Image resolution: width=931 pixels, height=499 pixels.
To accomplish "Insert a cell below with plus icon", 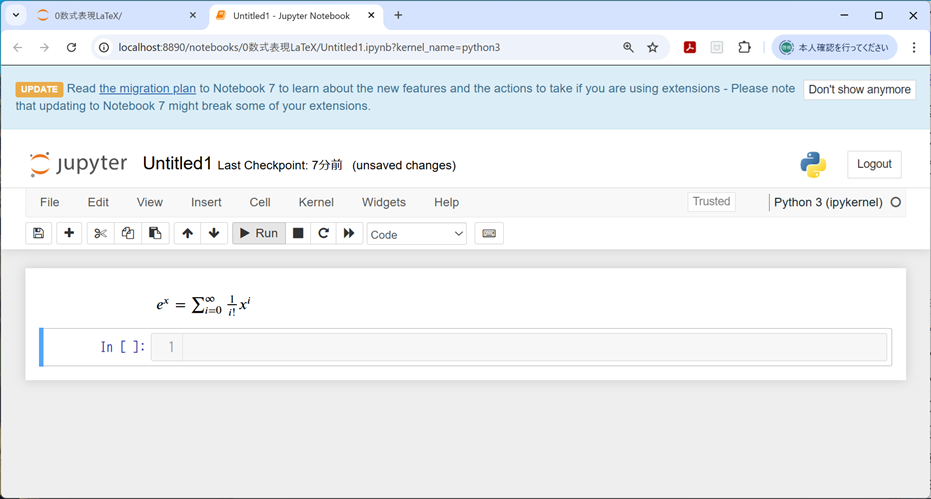I will (69, 233).
